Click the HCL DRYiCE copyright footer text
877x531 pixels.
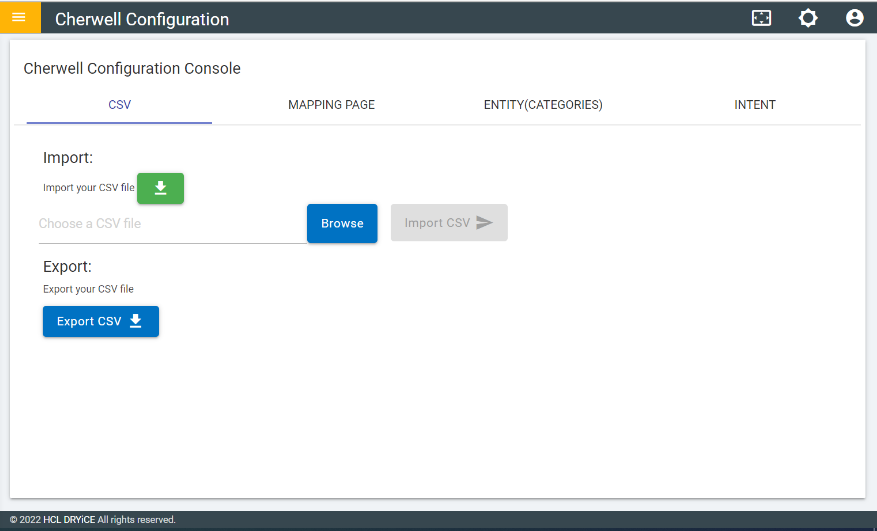click(93, 520)
